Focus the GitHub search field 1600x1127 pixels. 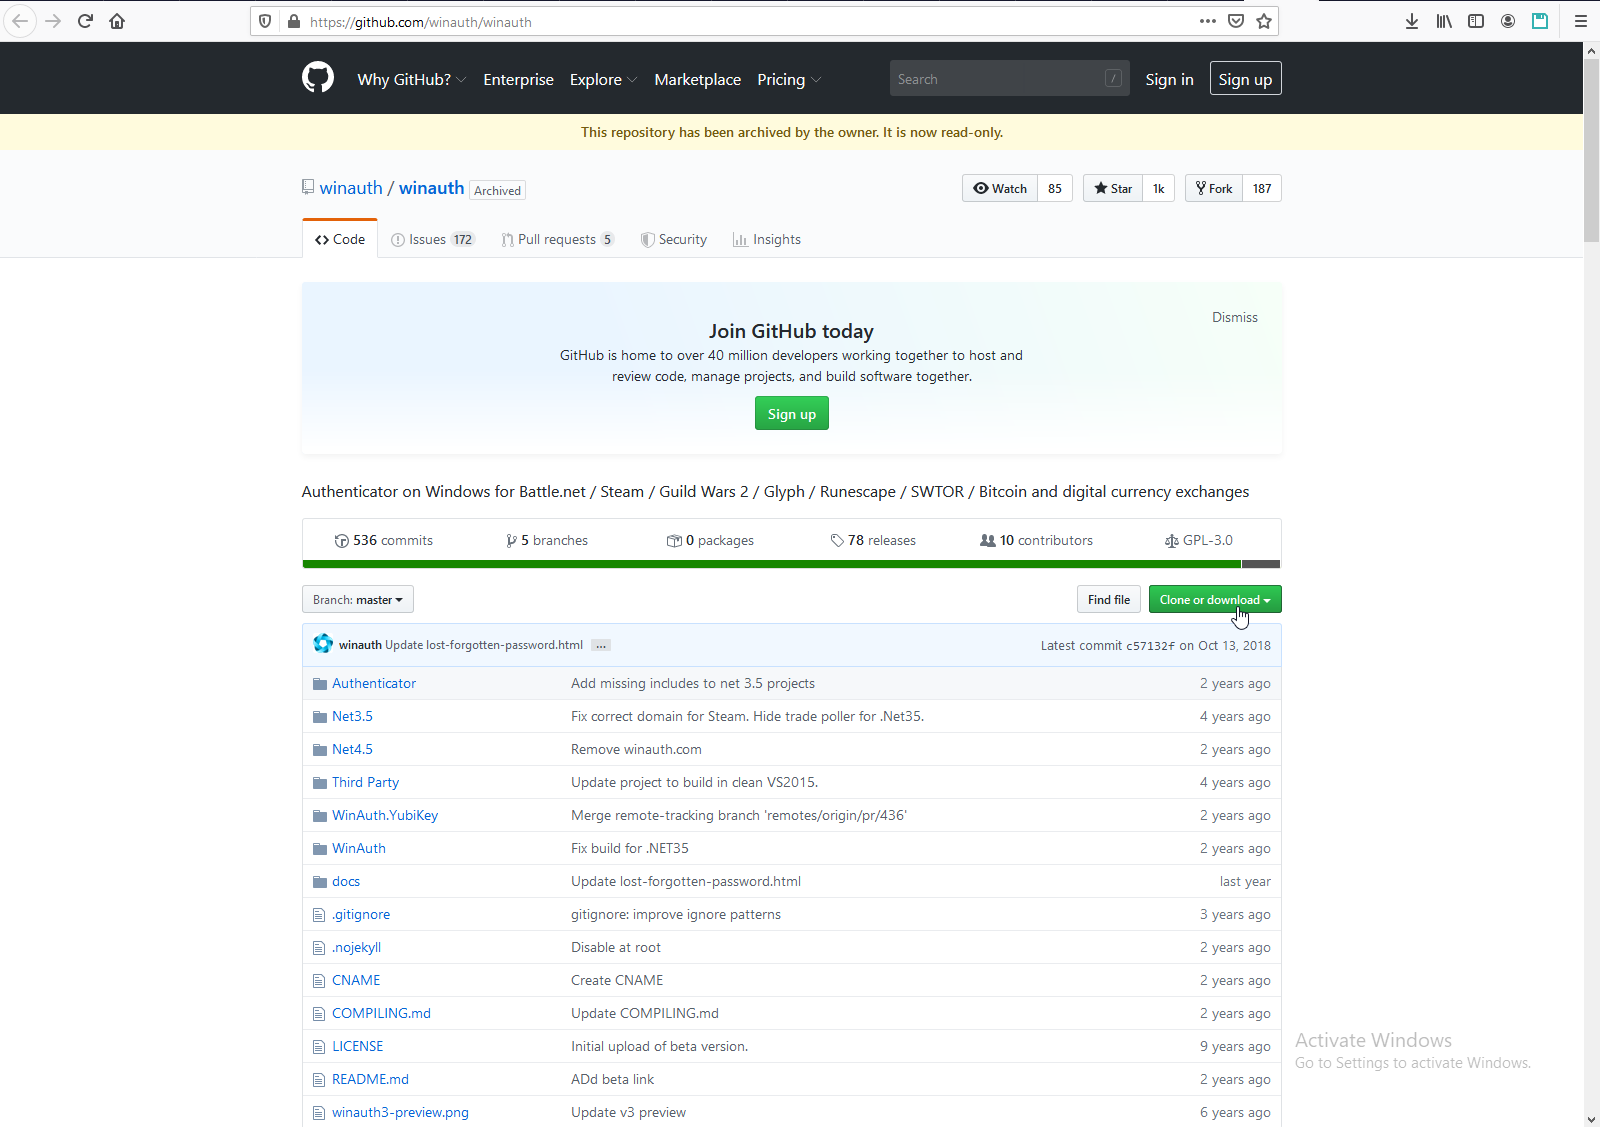(x=1009, y=79)
